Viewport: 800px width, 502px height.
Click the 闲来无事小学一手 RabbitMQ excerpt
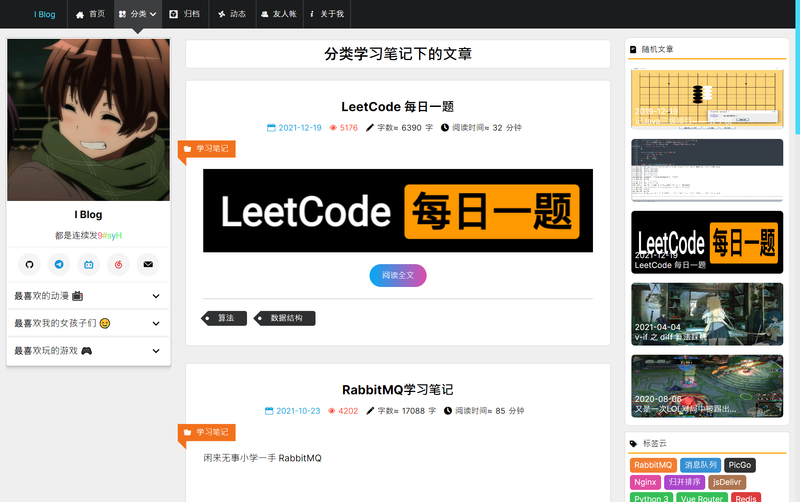coord(262,458)
